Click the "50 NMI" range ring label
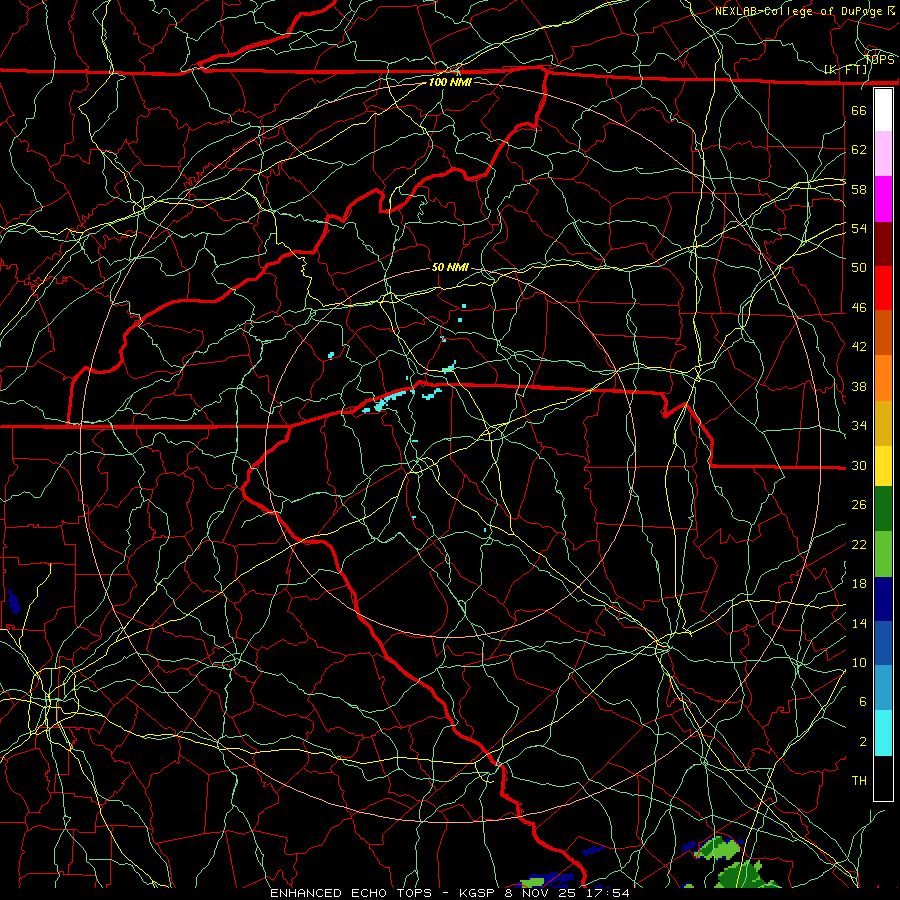The image size is (900, 900). (x=450, y=267)
